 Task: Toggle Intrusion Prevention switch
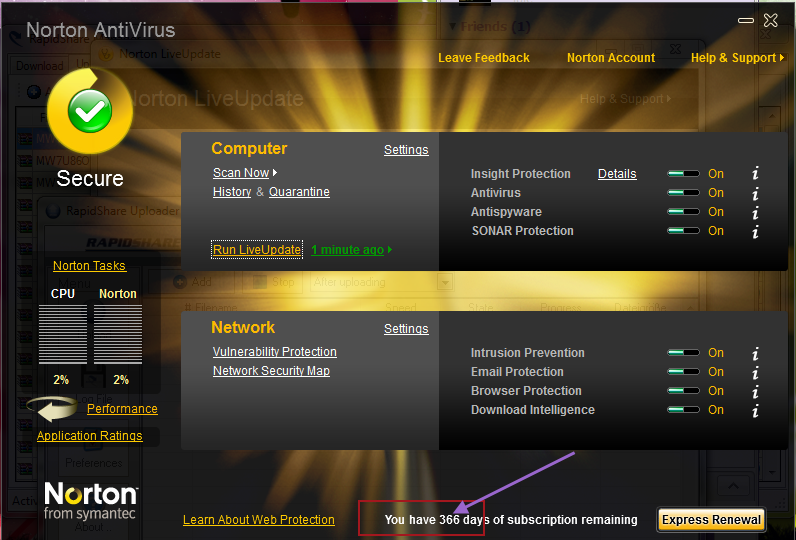point(683,353)
